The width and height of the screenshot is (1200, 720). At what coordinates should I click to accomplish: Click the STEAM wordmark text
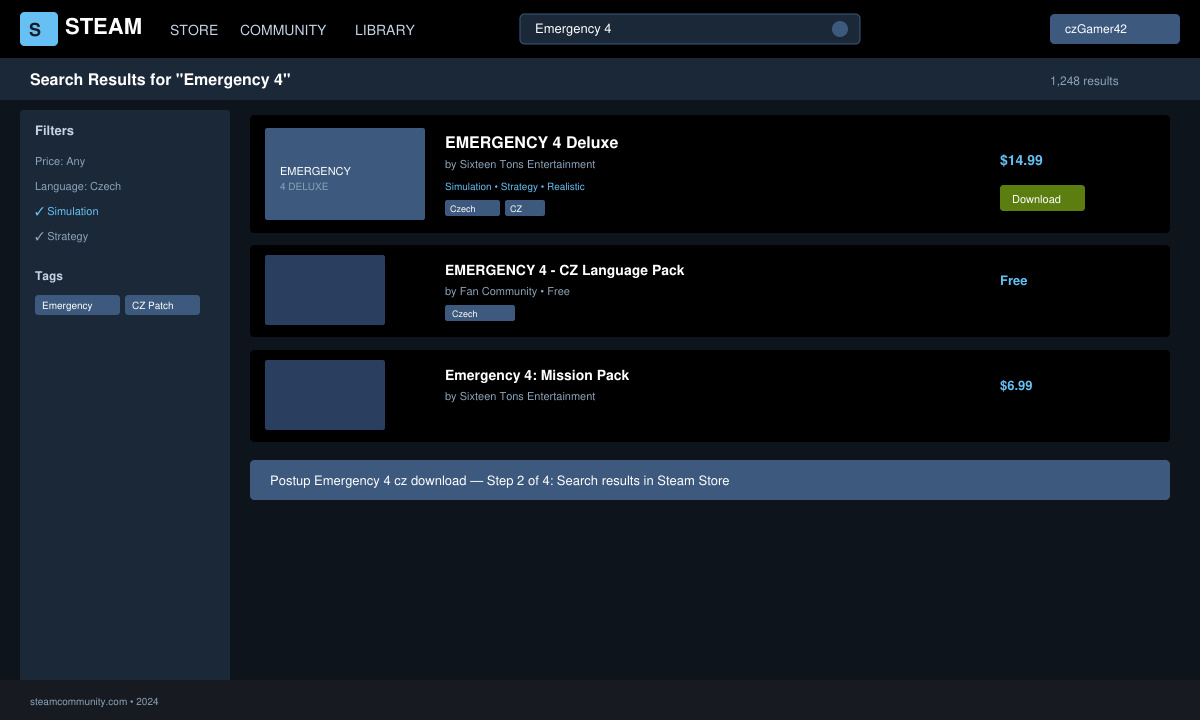point(103,27)
